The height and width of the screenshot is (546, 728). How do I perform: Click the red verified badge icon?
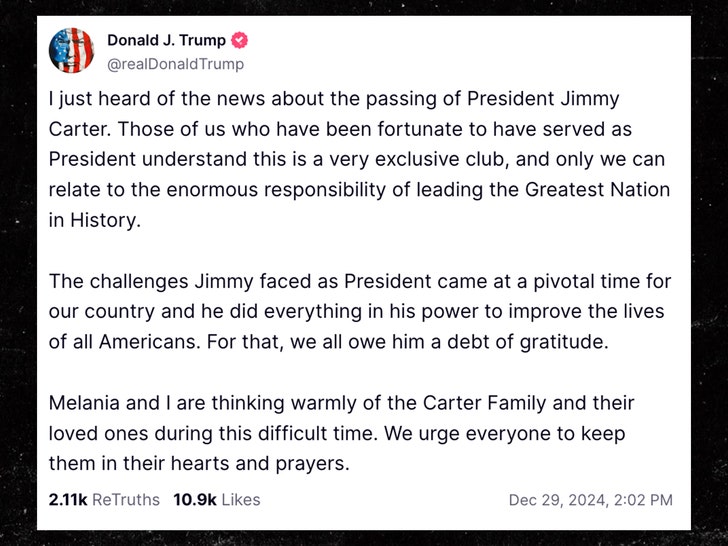click(x=241, y=41)
